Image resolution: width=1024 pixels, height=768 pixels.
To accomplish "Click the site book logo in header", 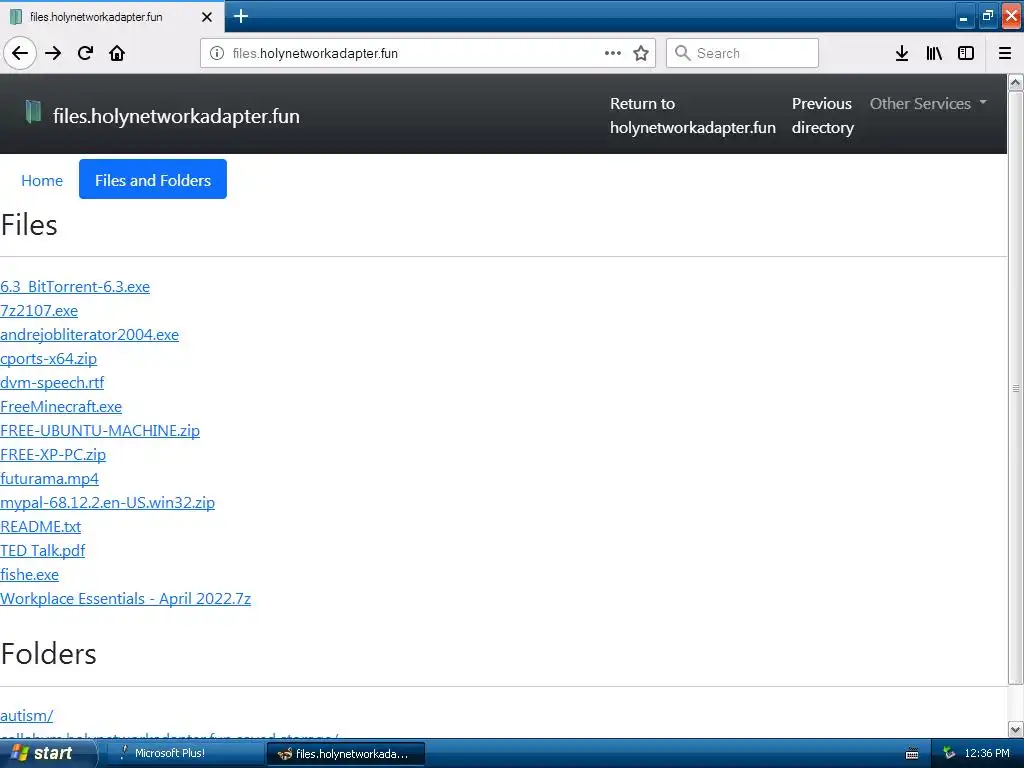I will click(33, 112).
